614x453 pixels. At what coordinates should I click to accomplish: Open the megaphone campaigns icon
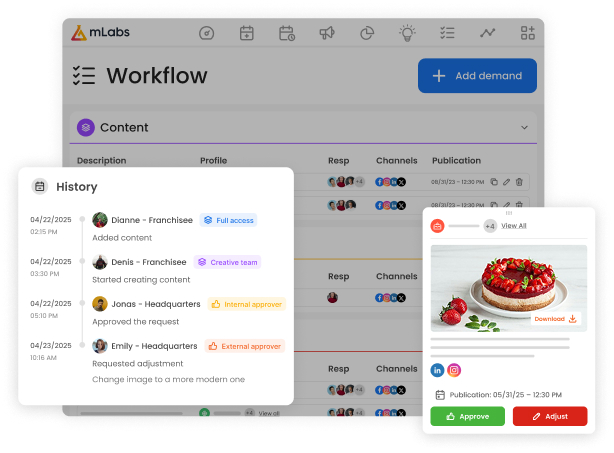pos(327,33)
